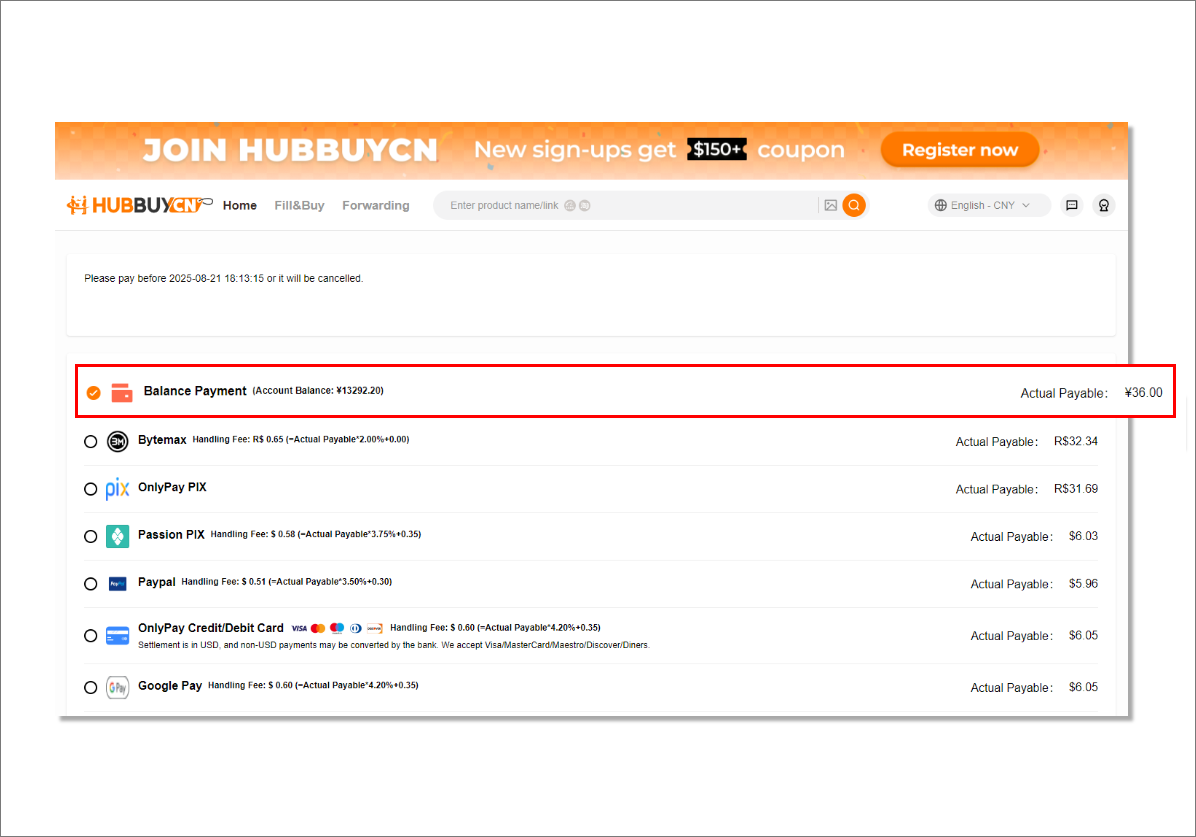
Task: Open the messages chat icon
Action: click(1071, 205)
